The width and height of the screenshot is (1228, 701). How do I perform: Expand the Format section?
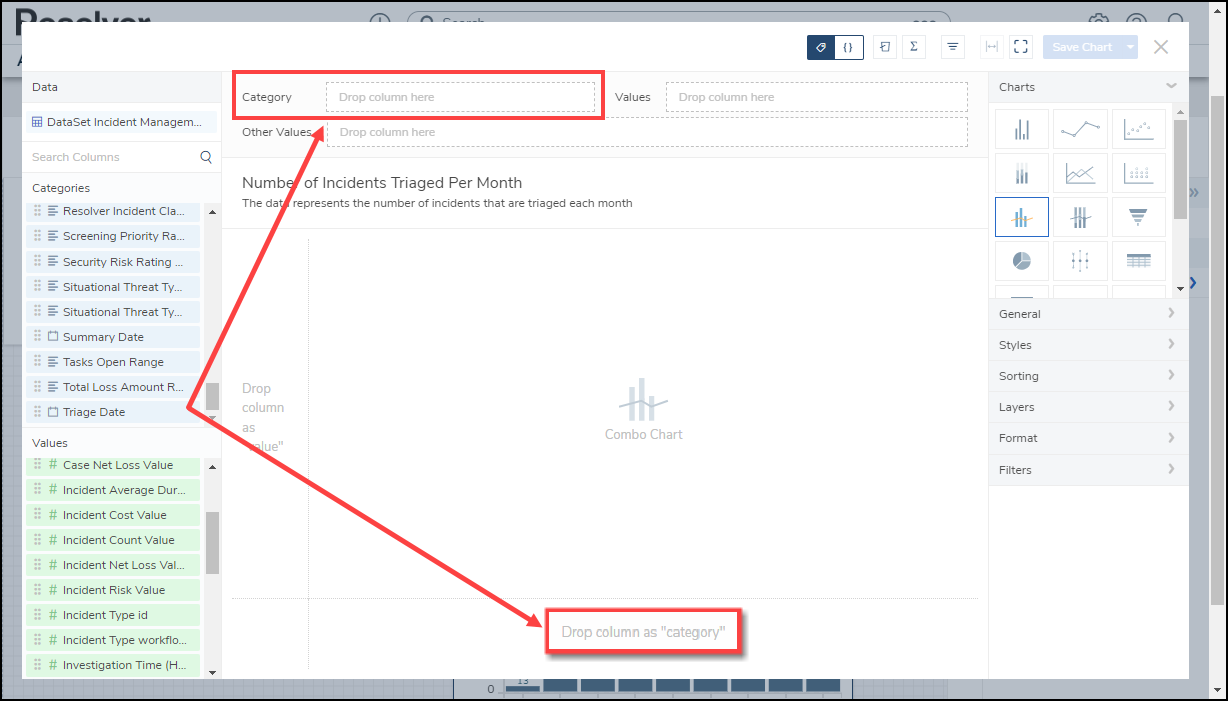click(1088, 438)
